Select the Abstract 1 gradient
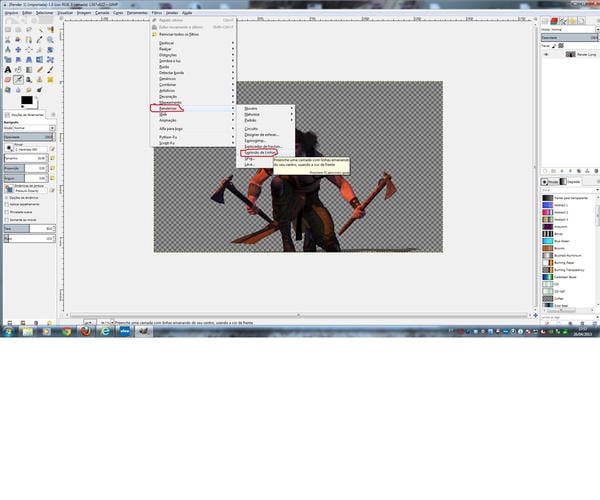Viewport: 600px width, 500px height. [x=568, y=205]
